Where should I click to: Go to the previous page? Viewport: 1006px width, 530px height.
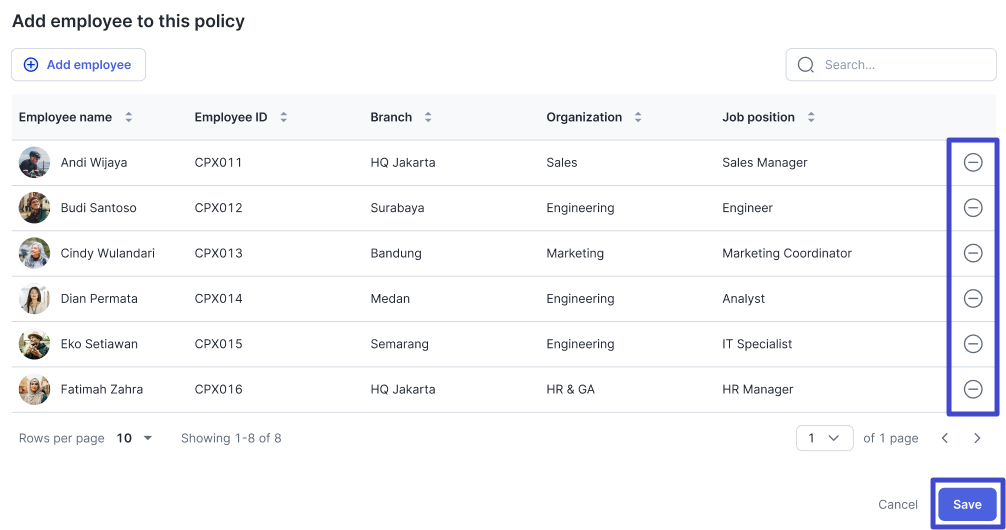pyautogui.click(x=945, y=438)
